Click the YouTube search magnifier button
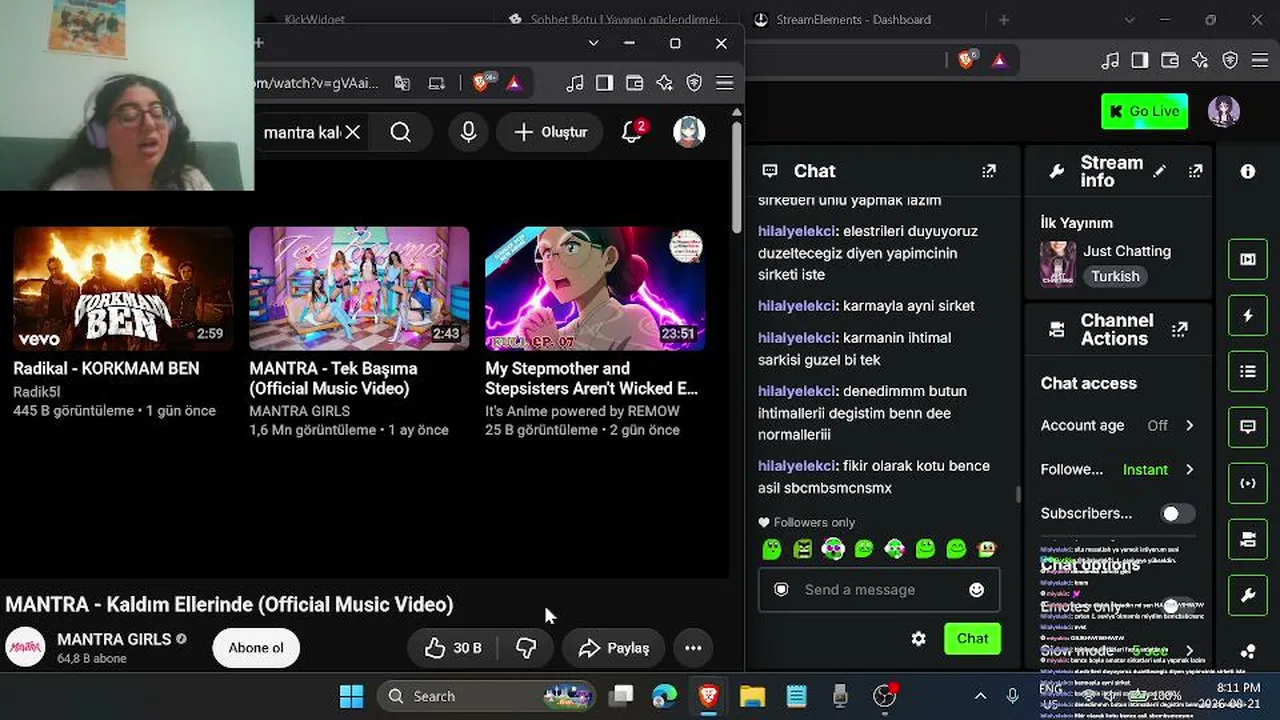Screen dimensions: 1280x720 point(400,132)
